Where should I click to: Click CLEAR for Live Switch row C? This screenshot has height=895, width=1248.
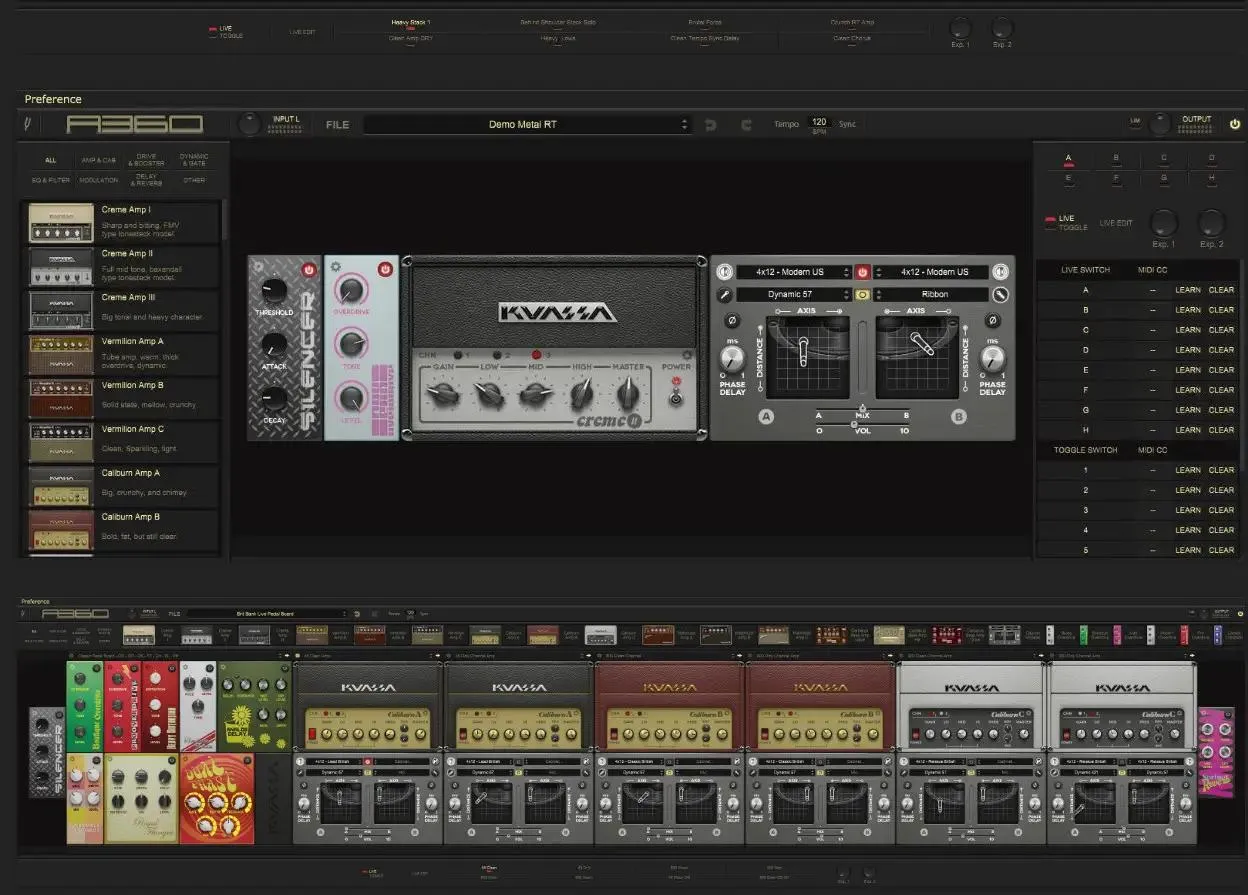pyautogui.click(x=1221, y=330)
